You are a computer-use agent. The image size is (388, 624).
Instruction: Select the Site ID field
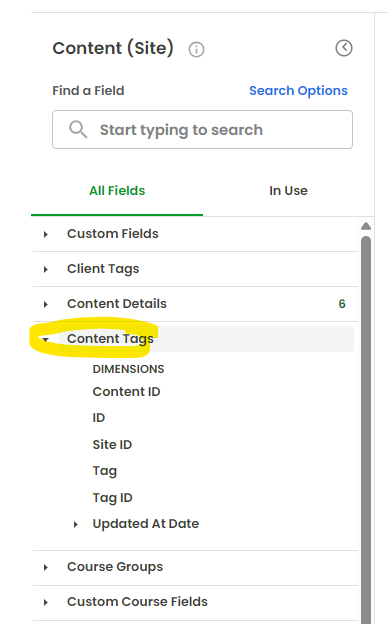pyautogui.click(x=112, y=445)
